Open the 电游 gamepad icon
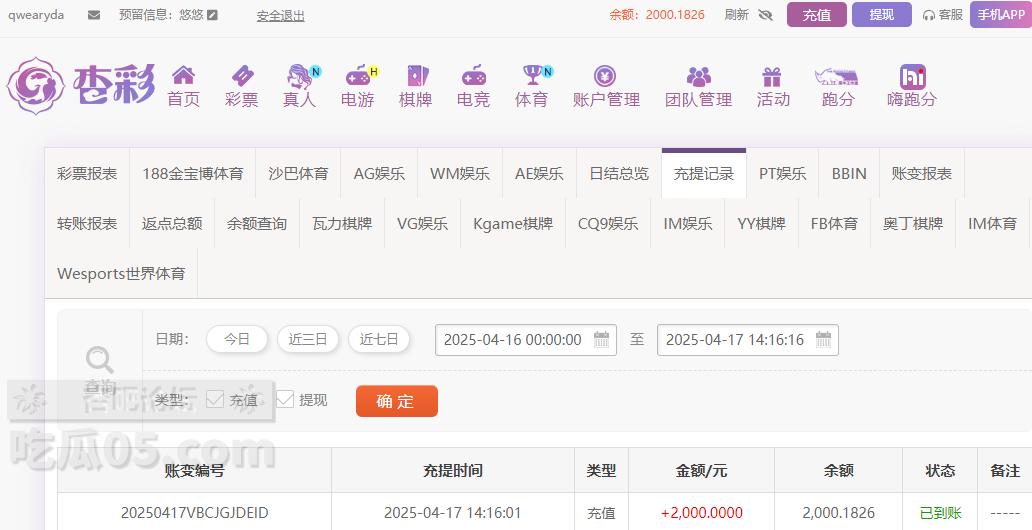Viewport: 1032px width, 530px height. (x=358, y=76)
